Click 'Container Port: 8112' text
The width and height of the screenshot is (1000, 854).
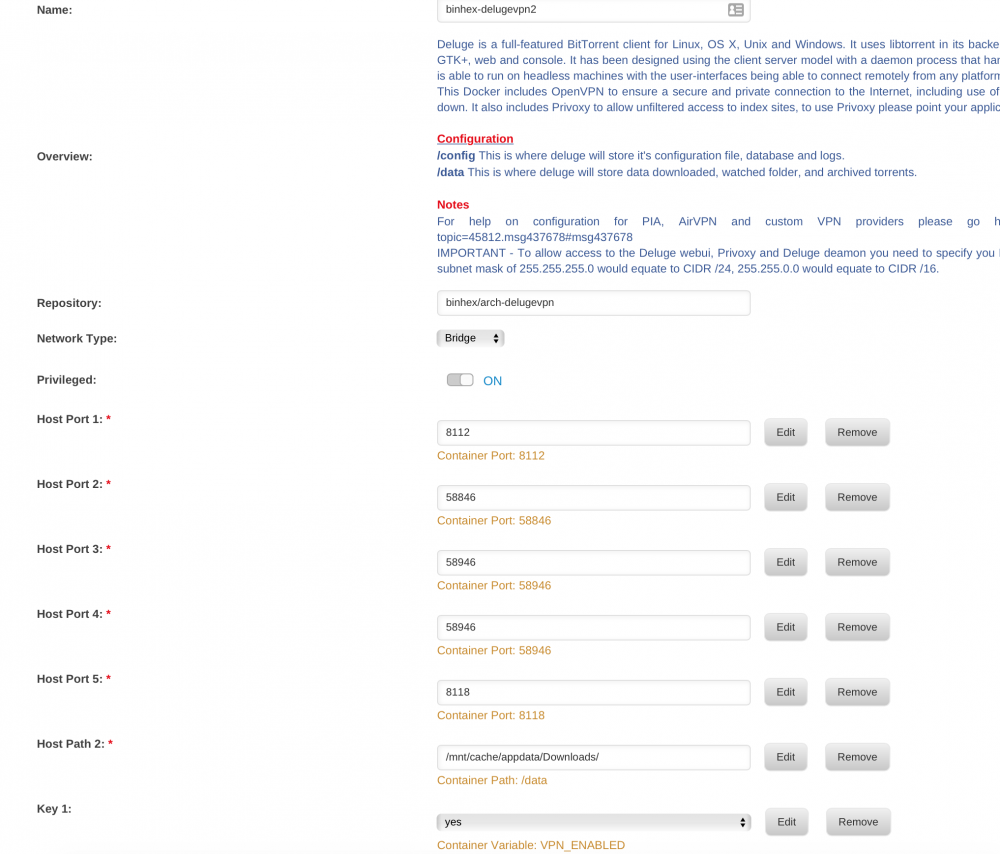click(x=490, y=456)
